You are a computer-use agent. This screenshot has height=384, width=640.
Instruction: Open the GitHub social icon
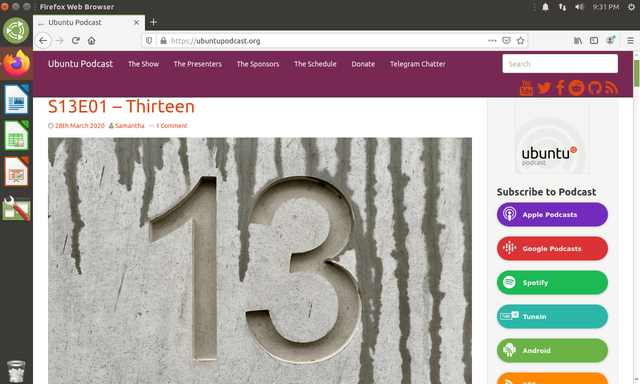(x=595, y=88)
